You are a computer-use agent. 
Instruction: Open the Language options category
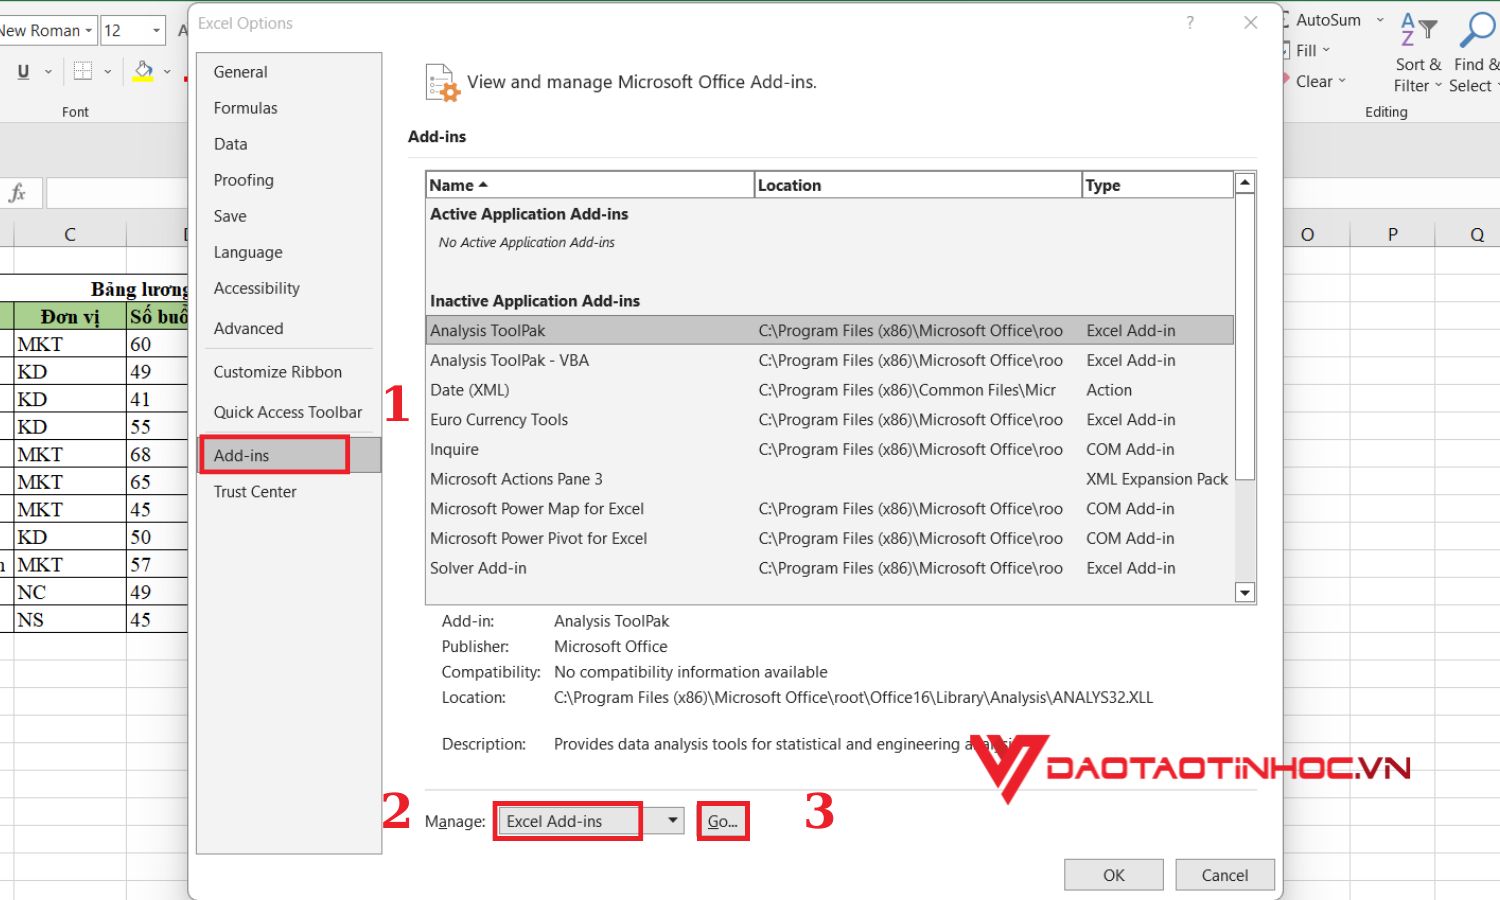(x=289, y=252)
